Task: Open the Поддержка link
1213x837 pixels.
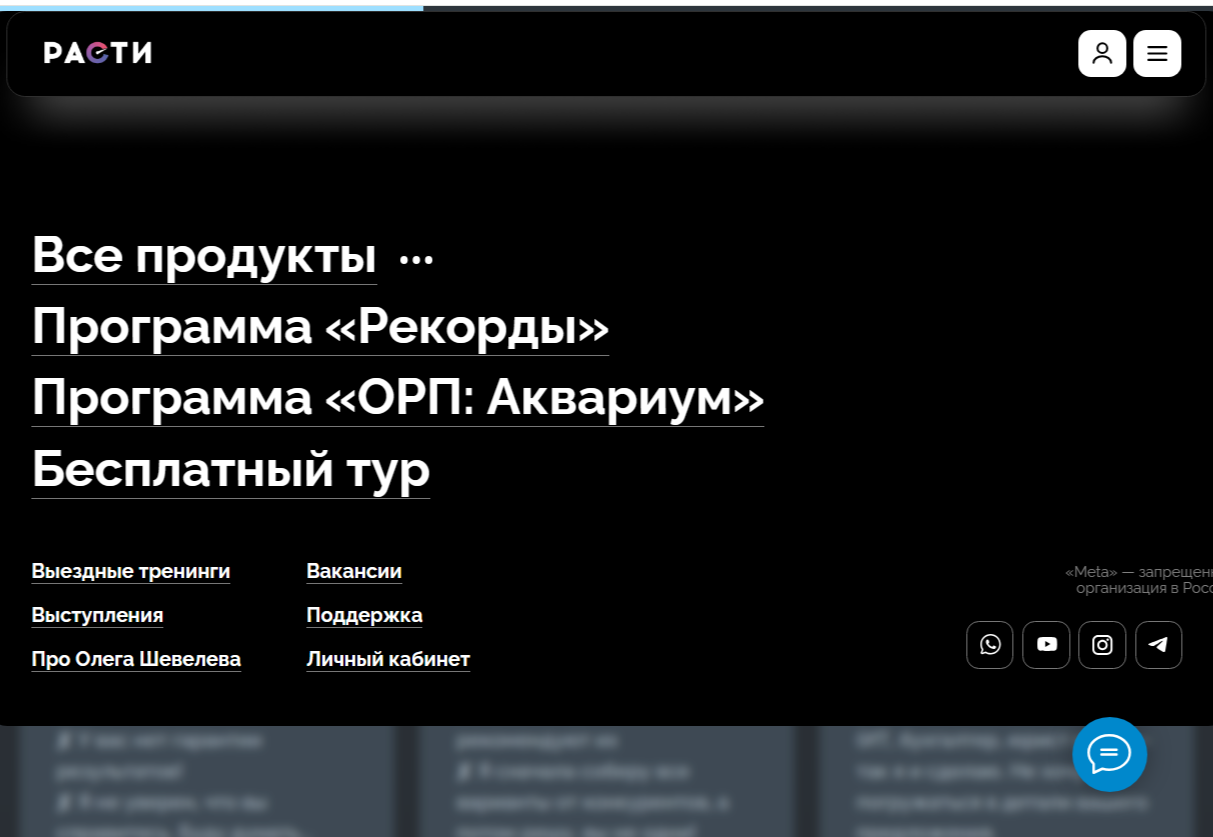Action: [x=364, y=615]
